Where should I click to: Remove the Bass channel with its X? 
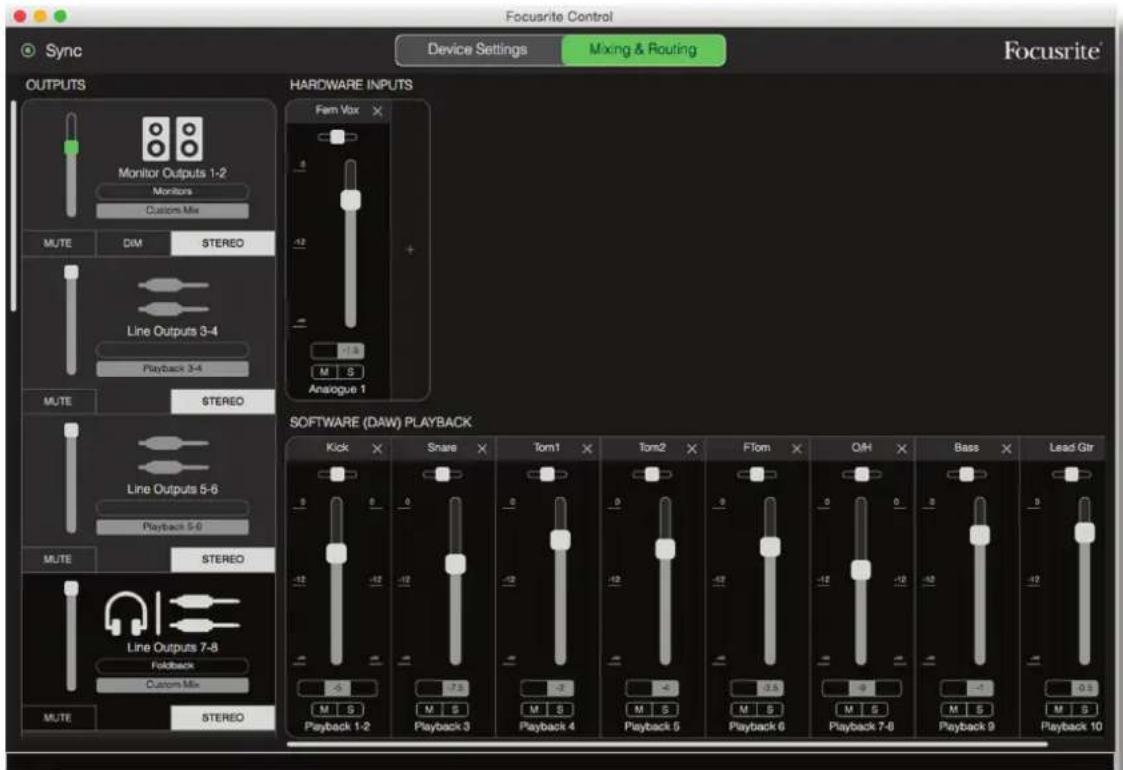[x=1006, y=448]
